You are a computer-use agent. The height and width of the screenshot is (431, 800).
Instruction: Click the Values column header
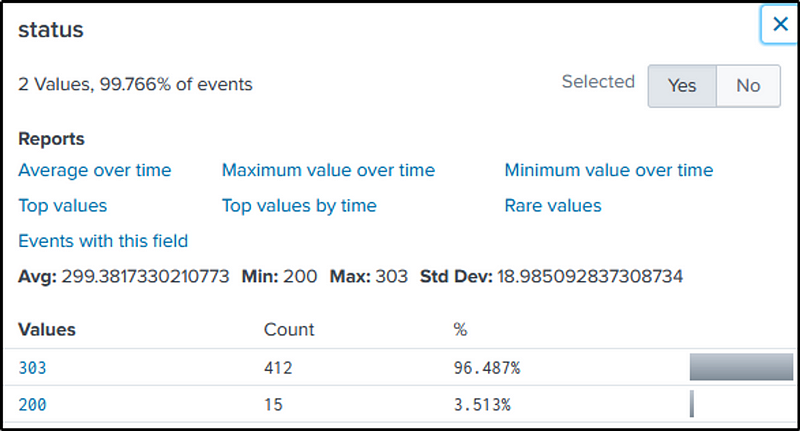[x=47, y=329]
